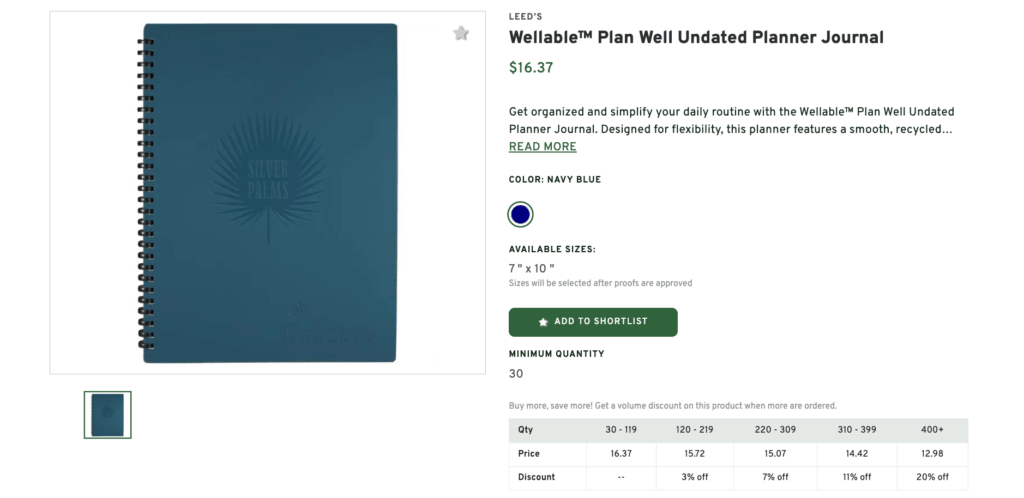Image resolution: width=1024 pixels, height=498 pixels.
Task: Click the Wellable Plan Well product title
Action: click(x=696, y=38)
